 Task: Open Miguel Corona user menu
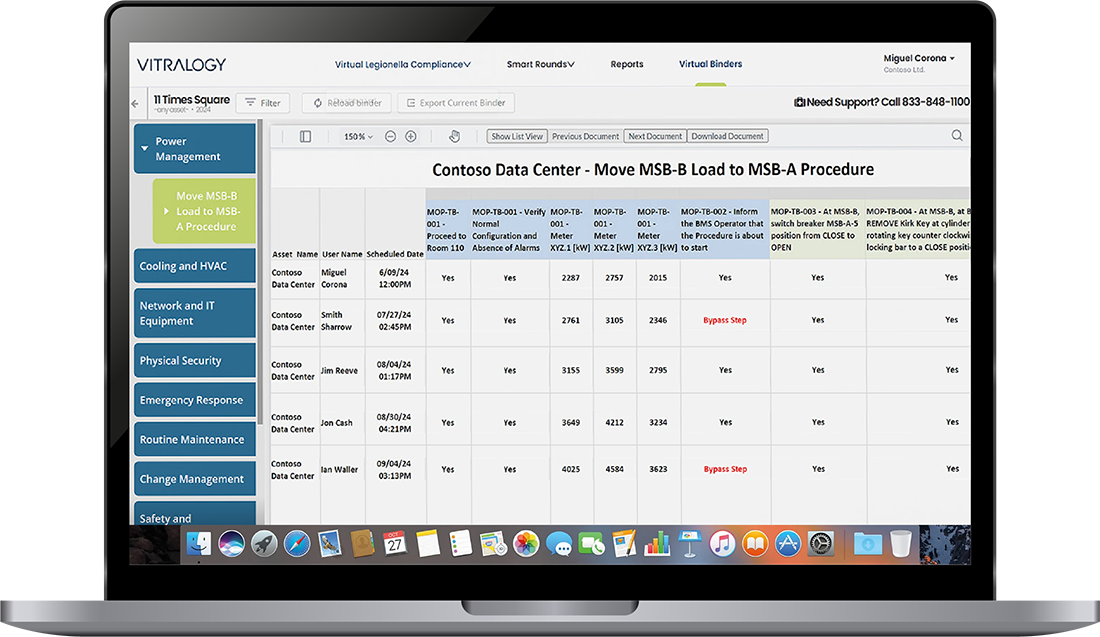tap(919, 58)
